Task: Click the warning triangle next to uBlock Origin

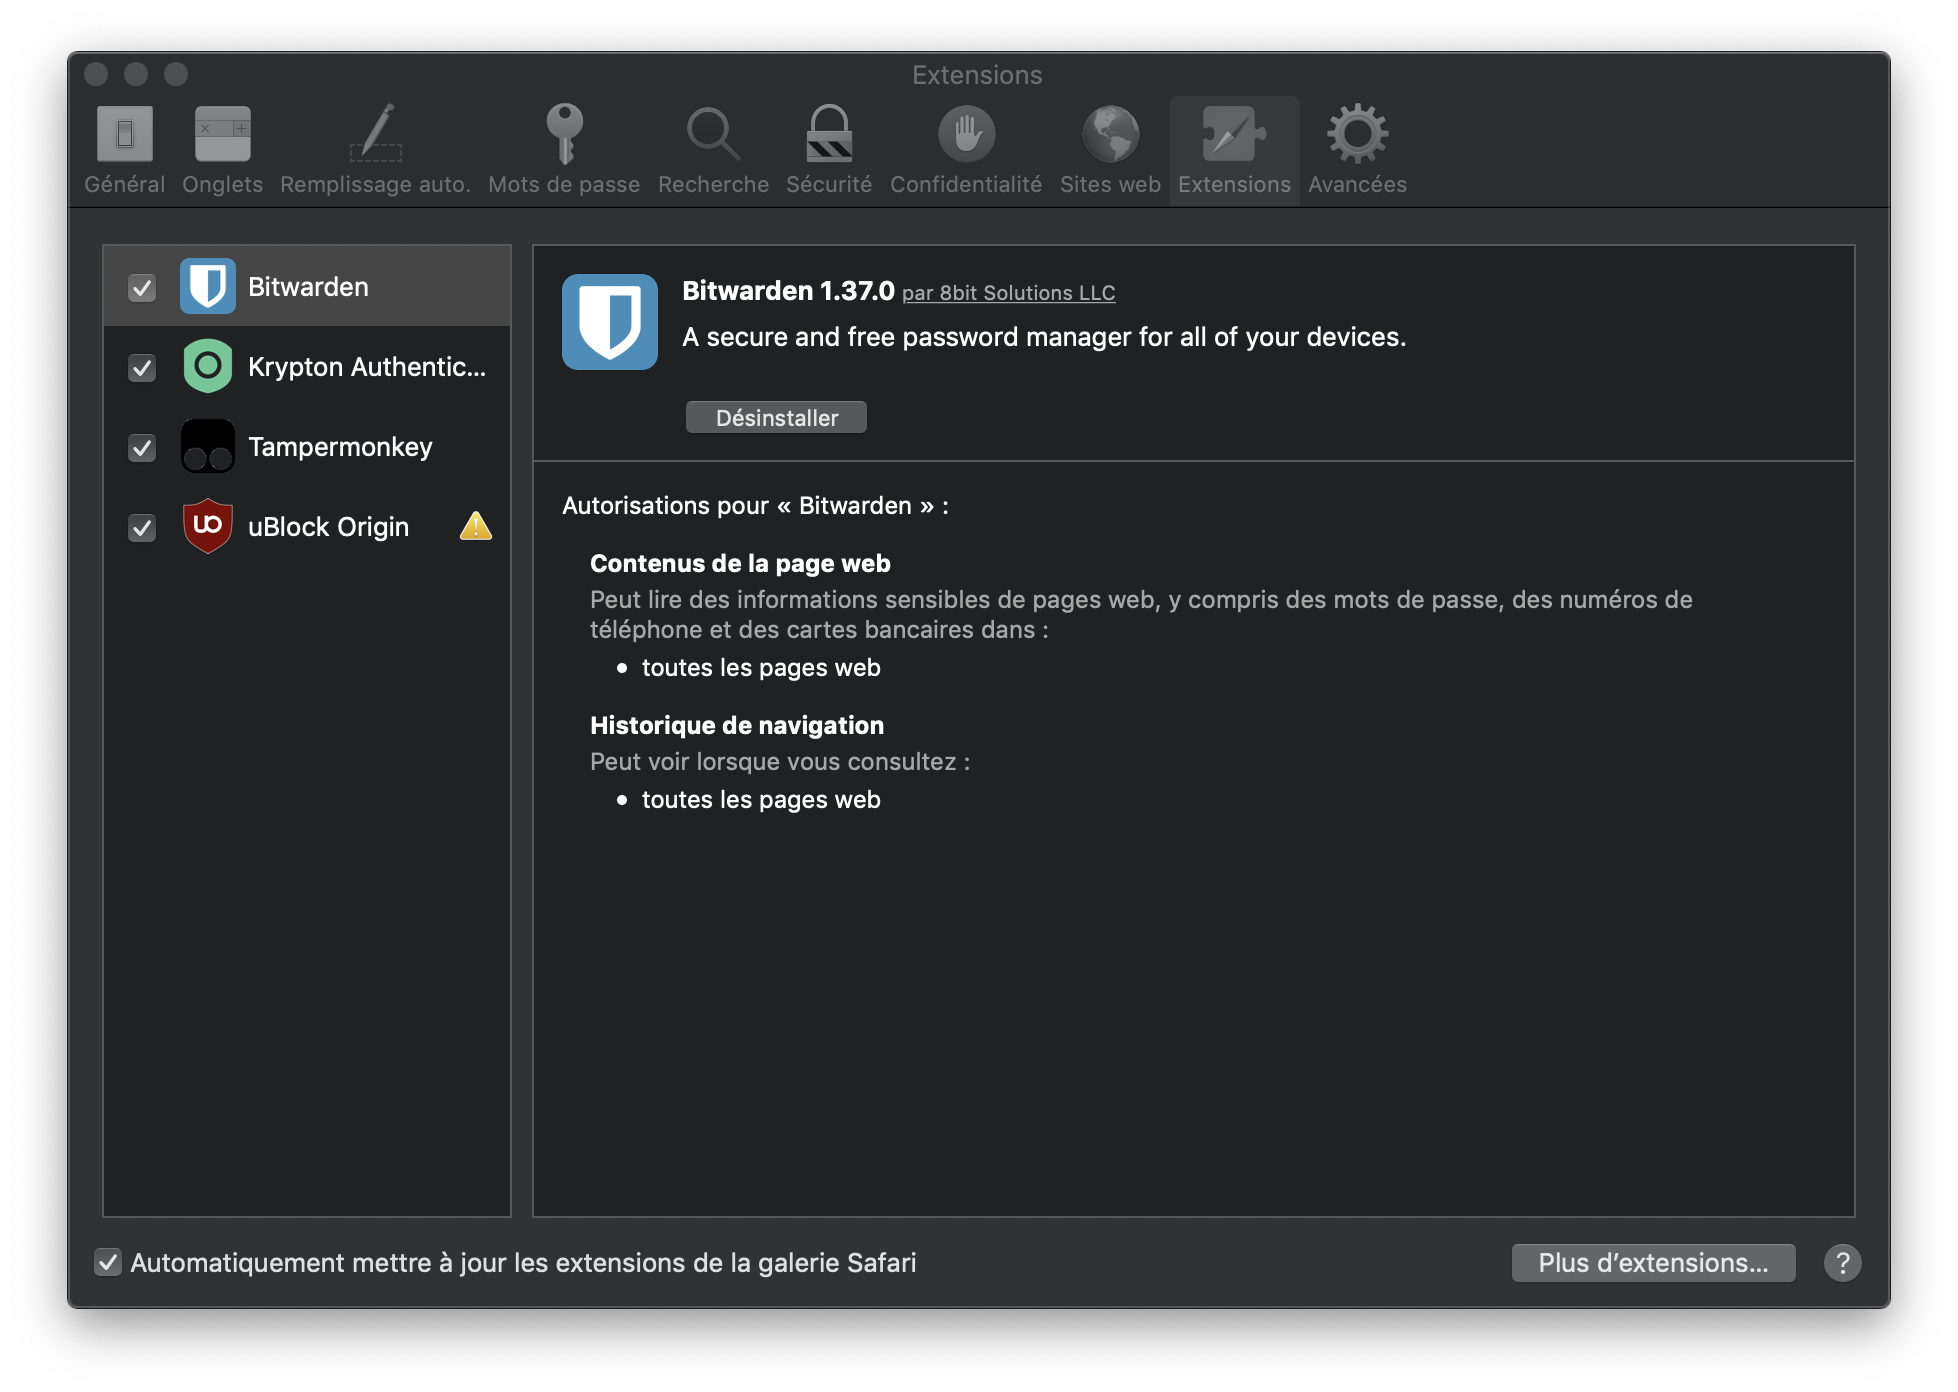Action: pos(475,526)
